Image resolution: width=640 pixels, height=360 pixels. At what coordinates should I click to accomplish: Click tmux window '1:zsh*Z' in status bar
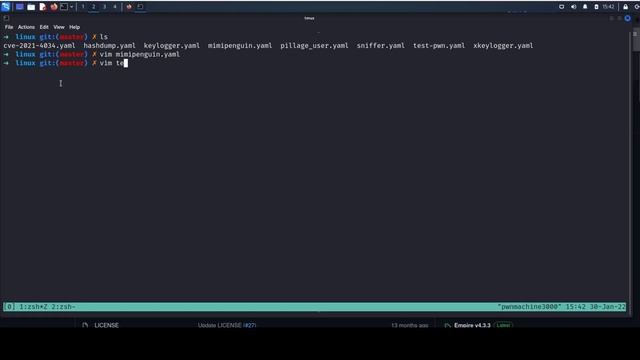tap(34, 307)
